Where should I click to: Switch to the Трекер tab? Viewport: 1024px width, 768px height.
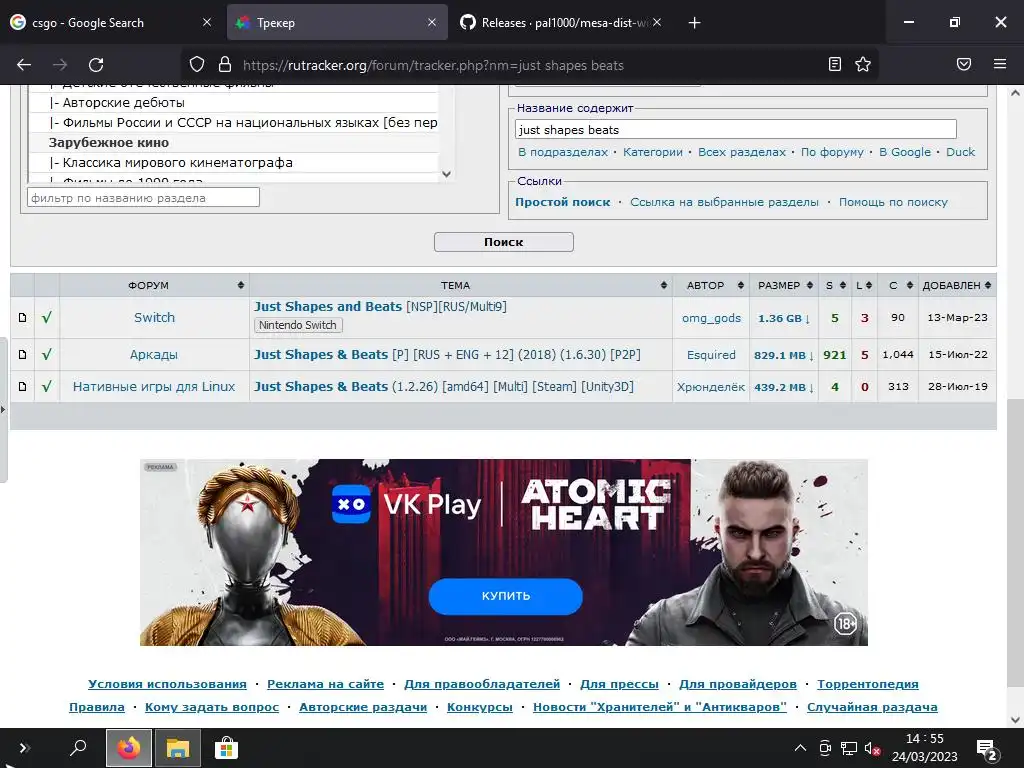point(337,23)
